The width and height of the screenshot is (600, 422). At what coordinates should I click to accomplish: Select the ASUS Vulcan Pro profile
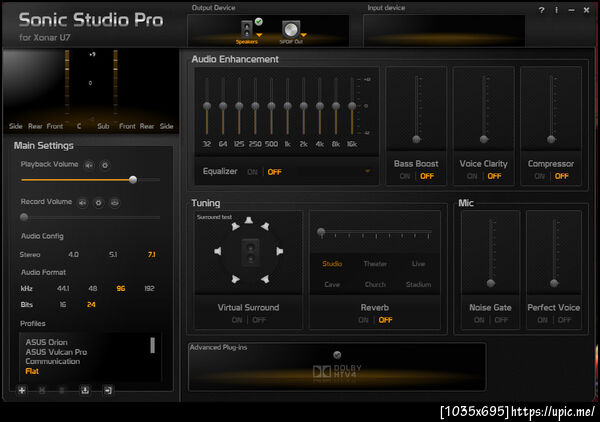point(56,352)
